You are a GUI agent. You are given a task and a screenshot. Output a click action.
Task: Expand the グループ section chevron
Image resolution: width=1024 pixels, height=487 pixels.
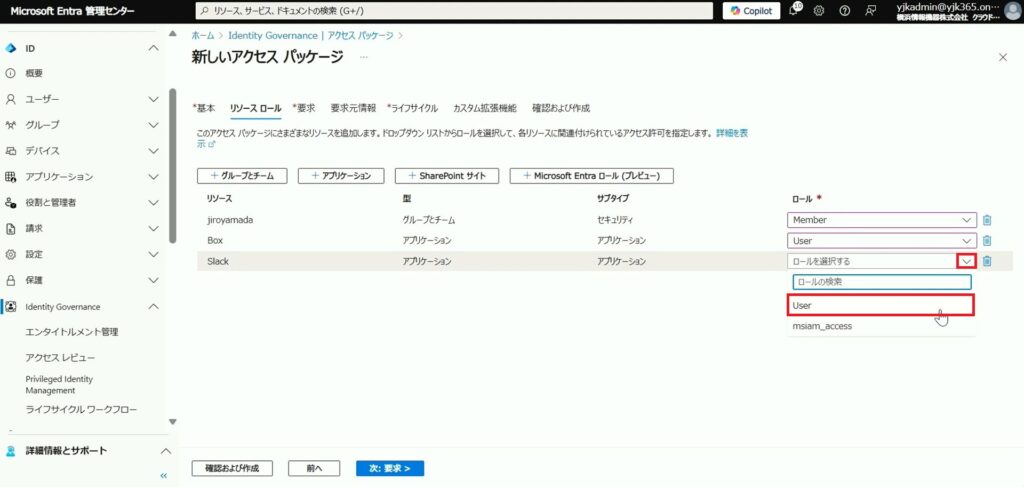153,125
